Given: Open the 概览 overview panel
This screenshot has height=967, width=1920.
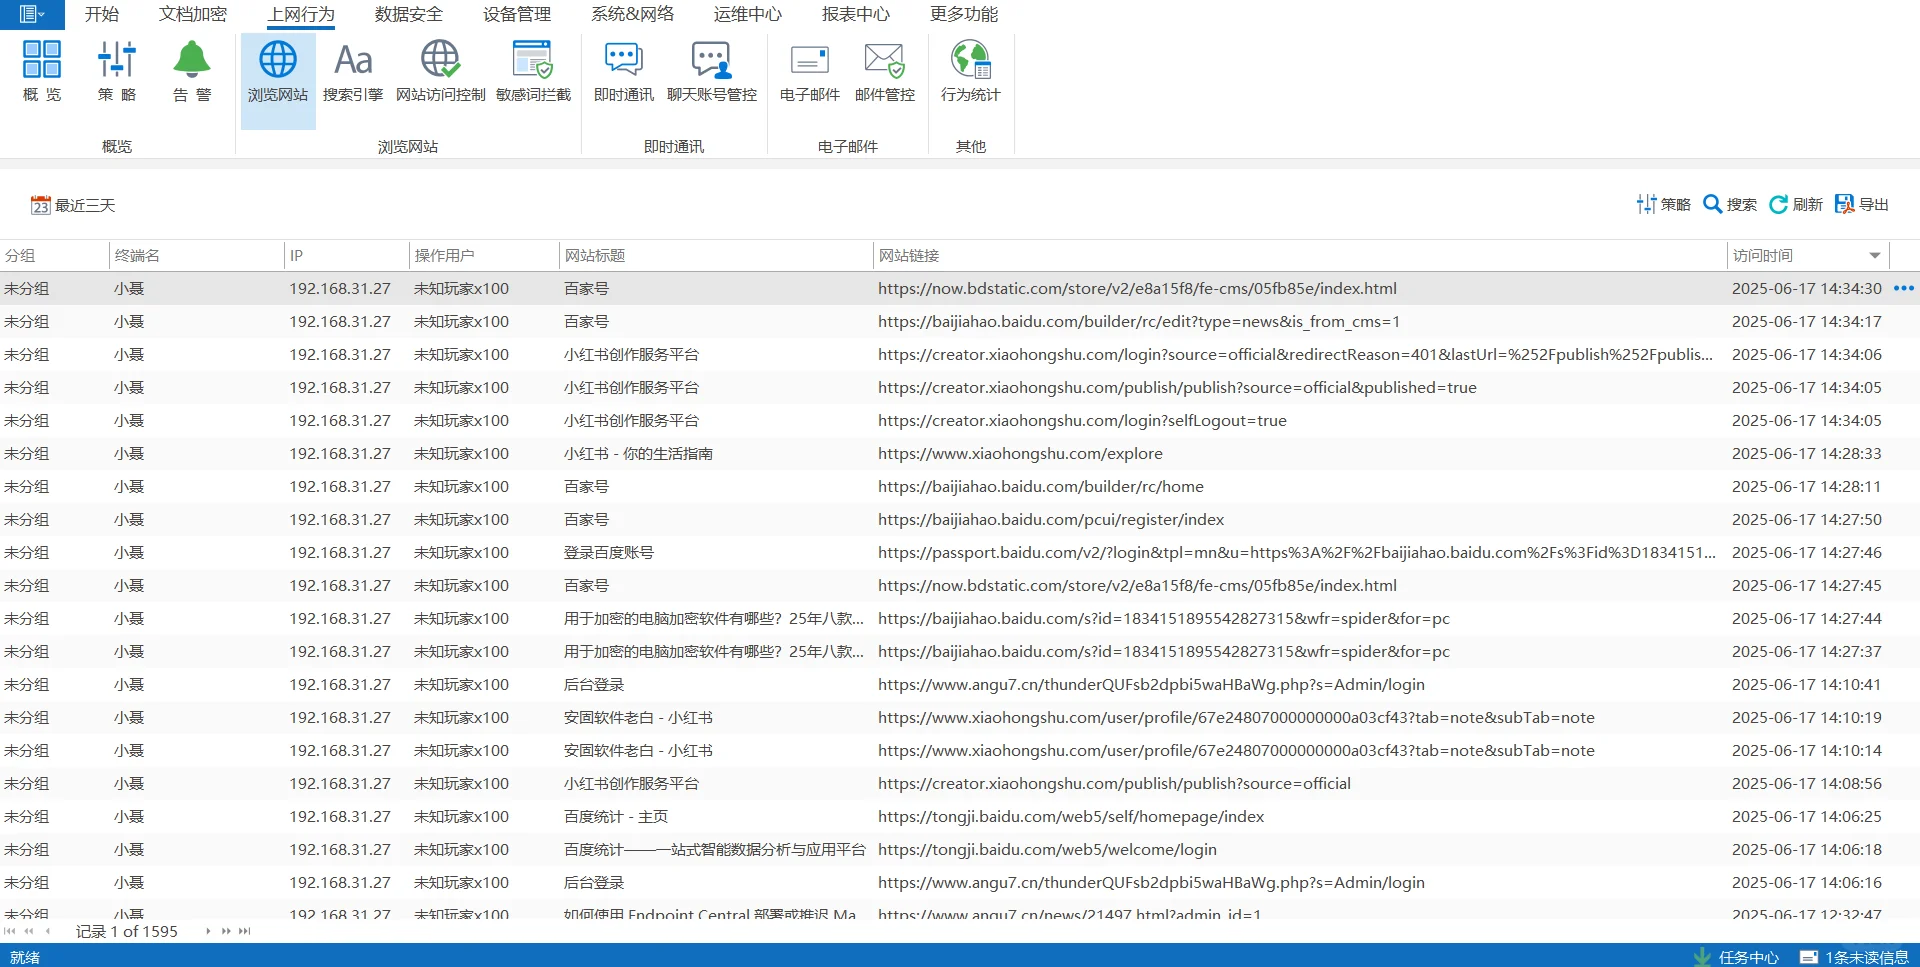Looking at the screenshot, I should point(41,70).
